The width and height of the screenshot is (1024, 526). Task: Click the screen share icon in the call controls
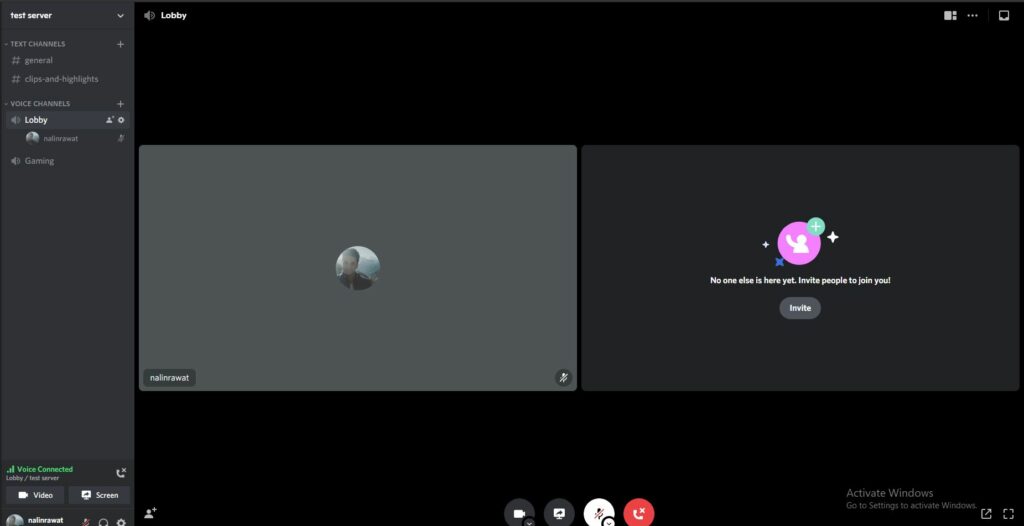(559, 512)
